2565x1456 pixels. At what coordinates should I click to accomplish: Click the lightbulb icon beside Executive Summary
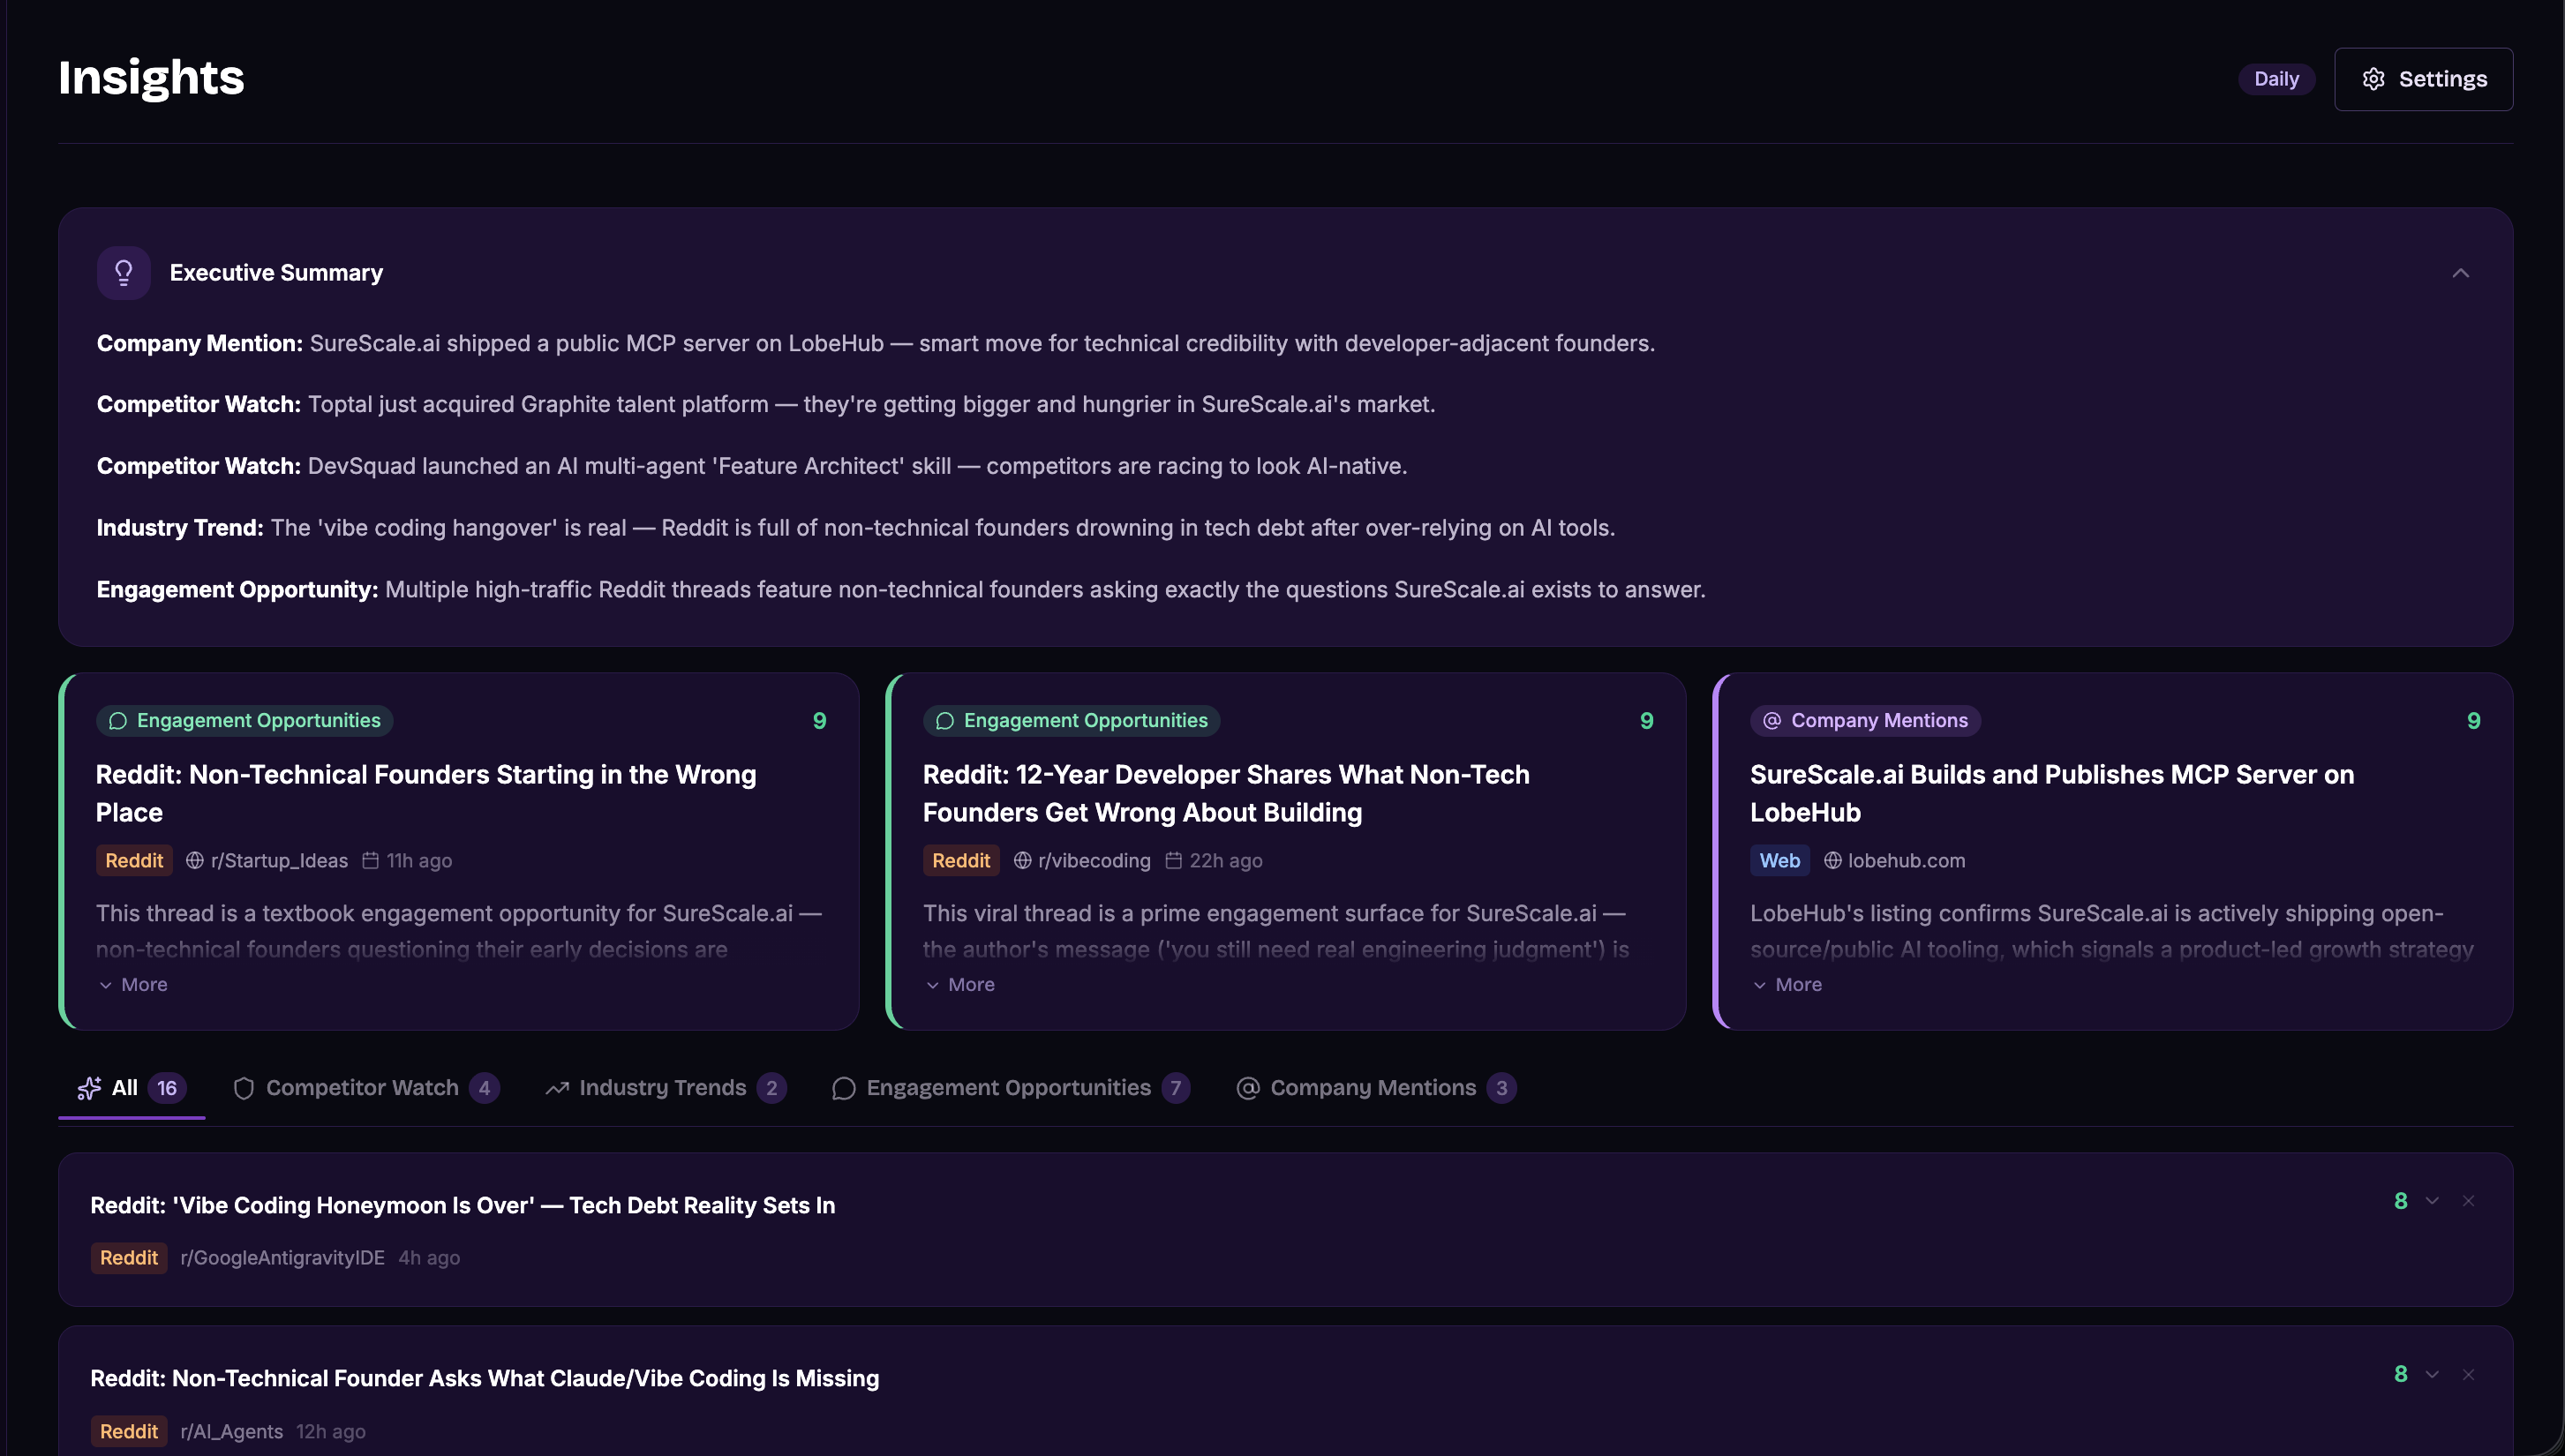coord(123,272)
